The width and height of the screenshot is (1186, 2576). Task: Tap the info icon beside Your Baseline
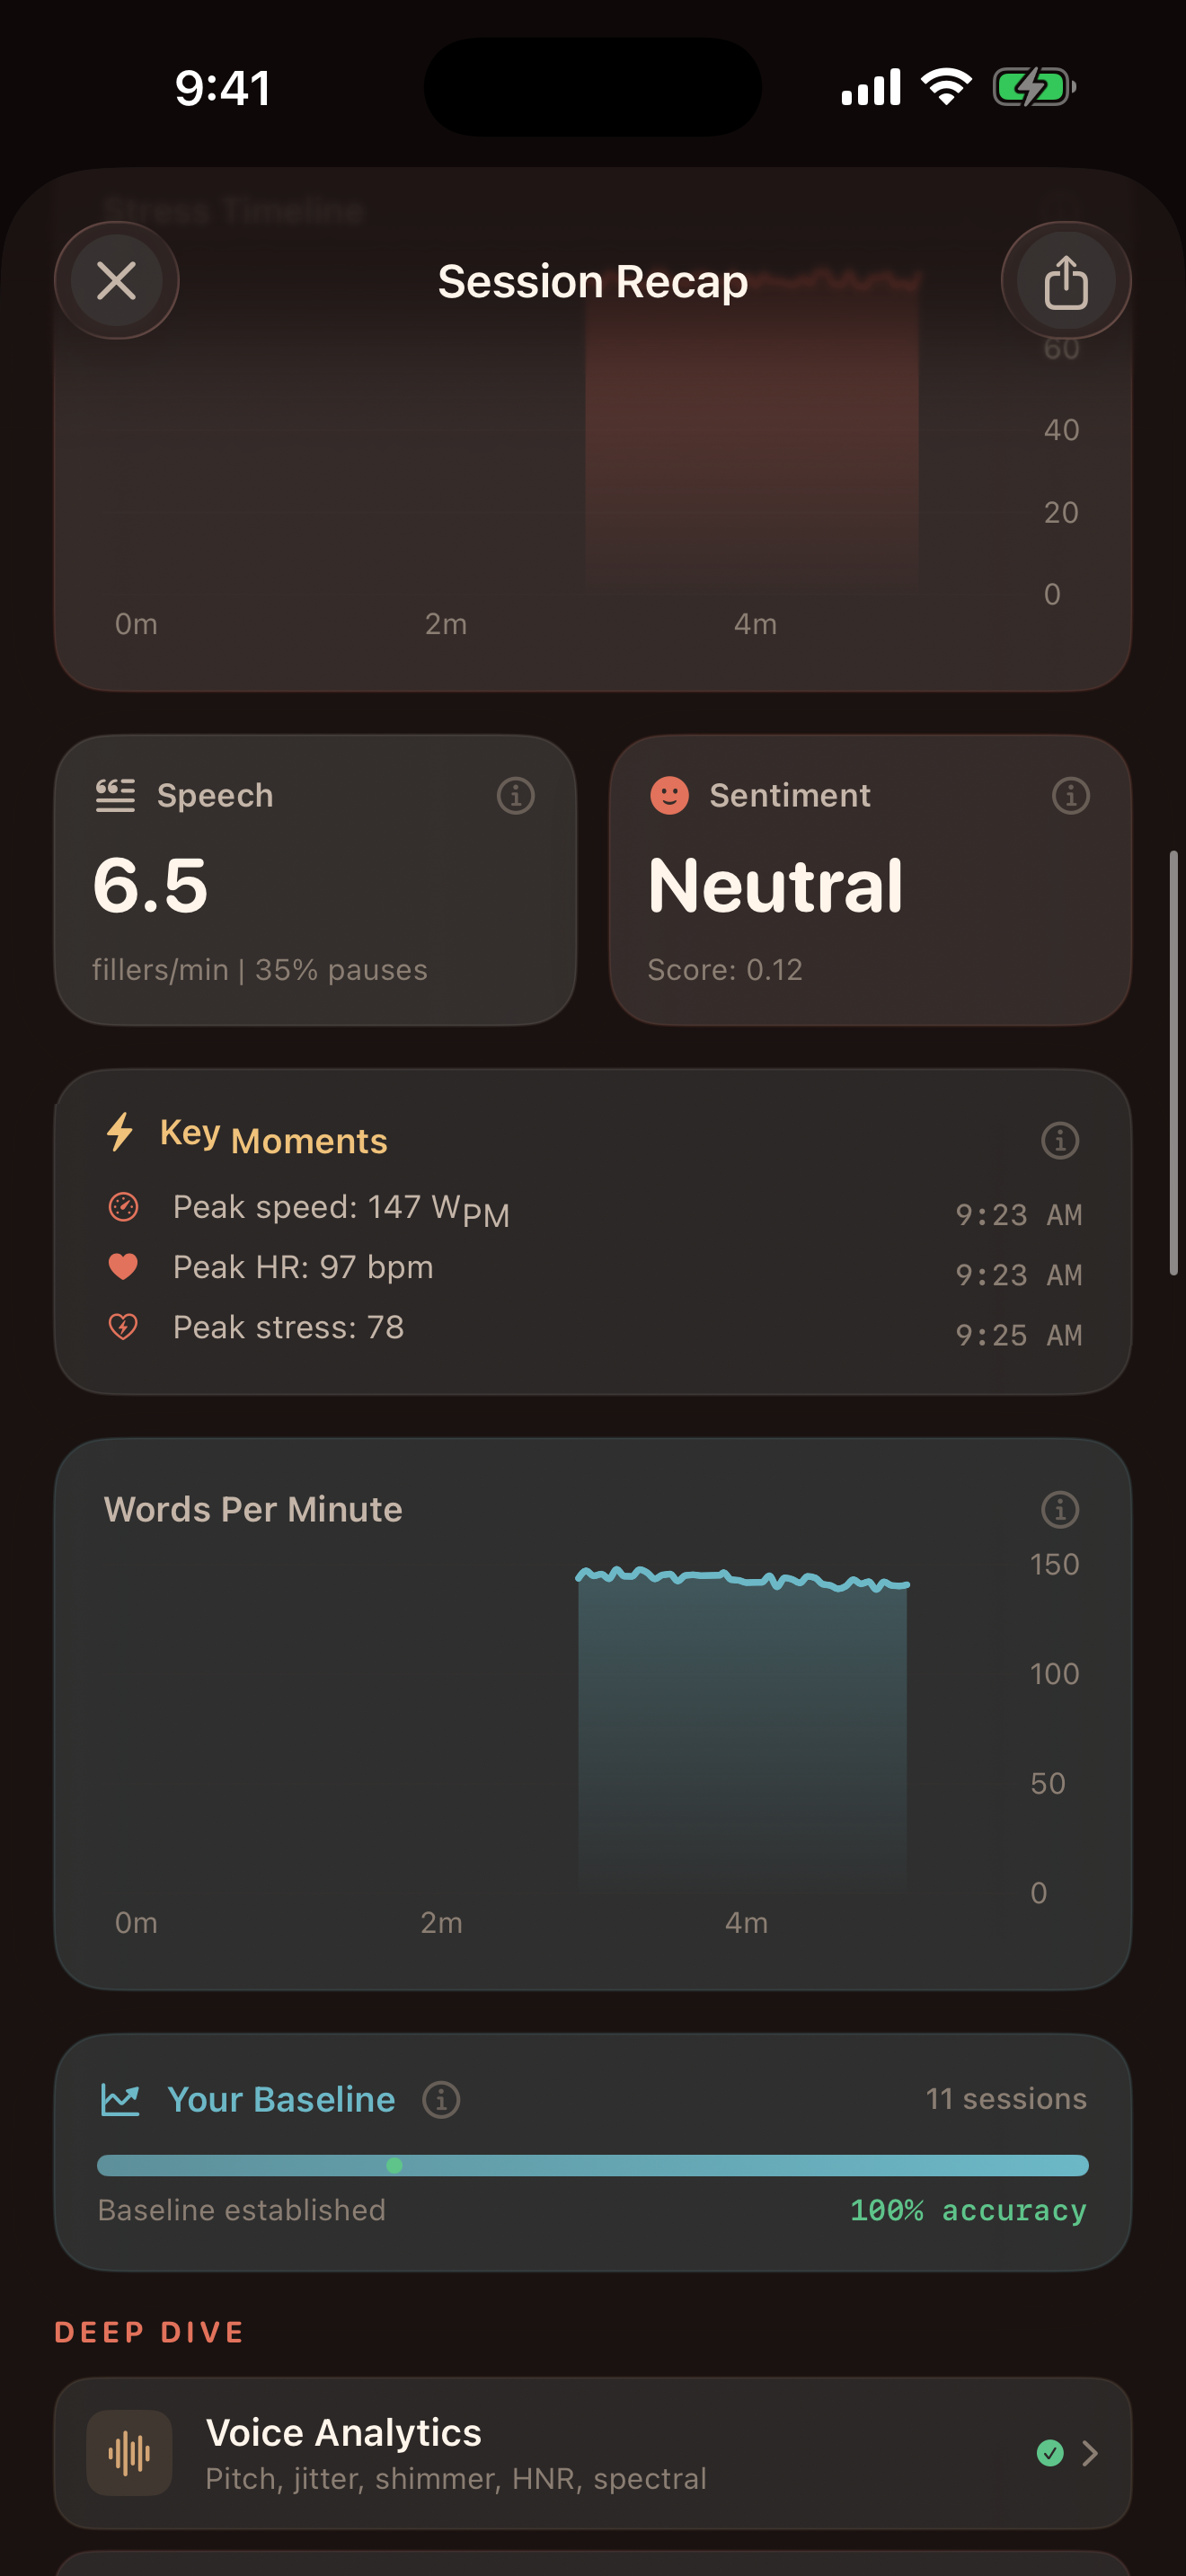(441, 2099)
